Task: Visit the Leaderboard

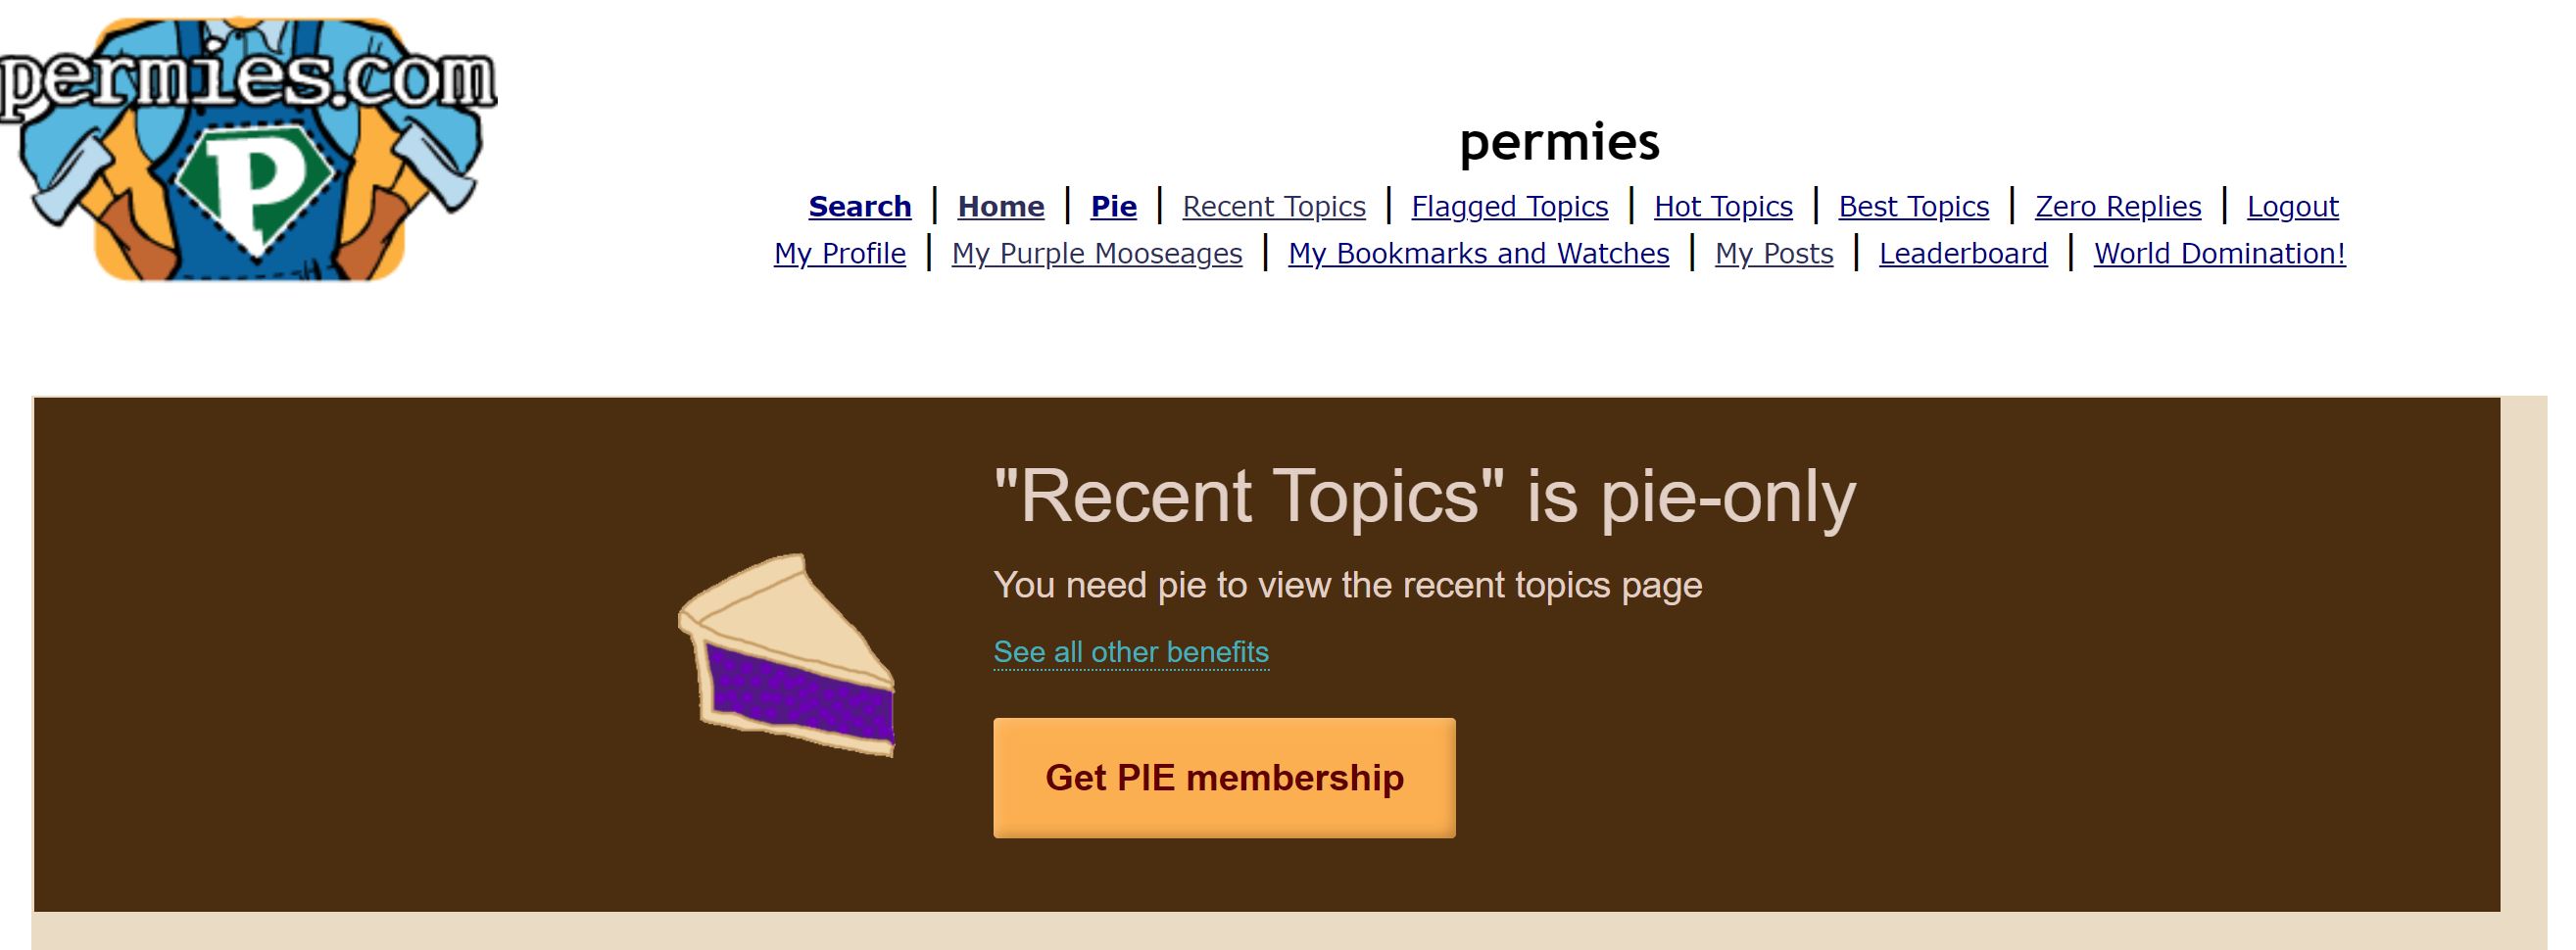Action: coord(1963,254)
